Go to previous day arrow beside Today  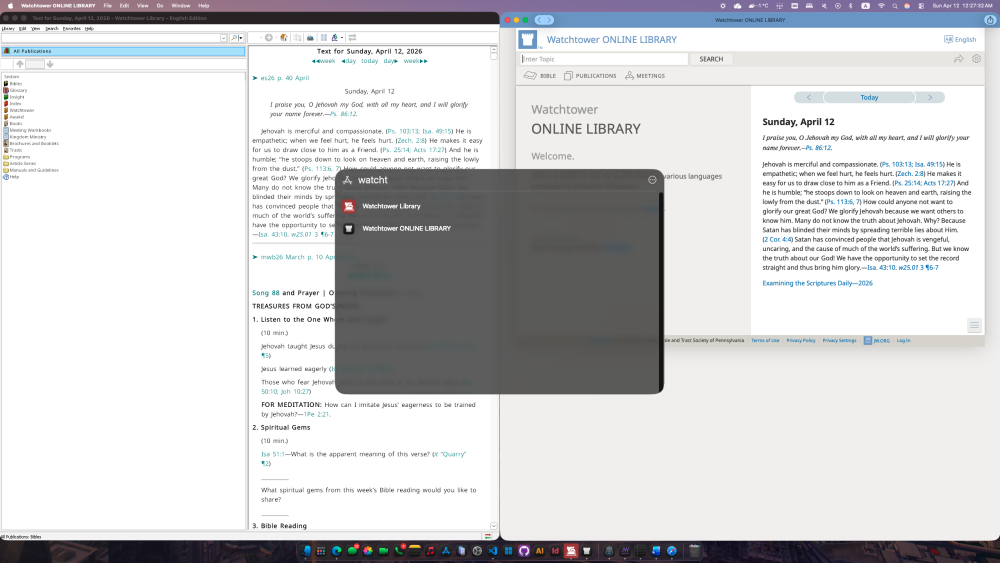pos(808,97)
